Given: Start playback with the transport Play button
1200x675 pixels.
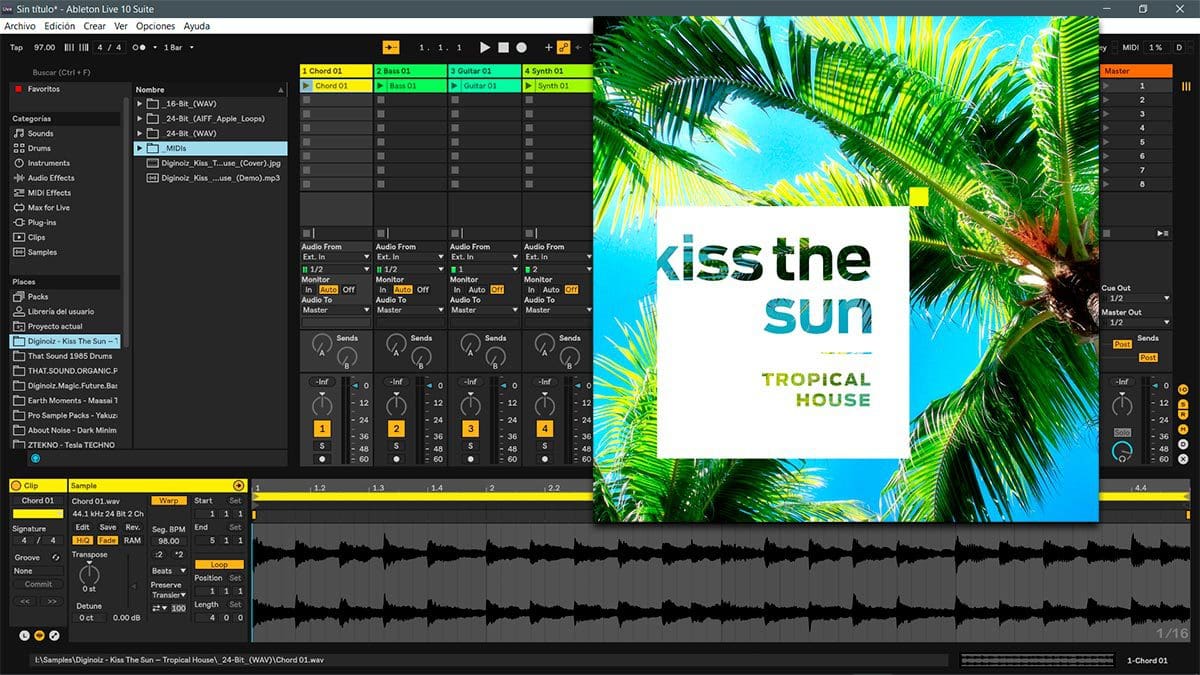Looking at the screenshot, I should pos(485,47).
